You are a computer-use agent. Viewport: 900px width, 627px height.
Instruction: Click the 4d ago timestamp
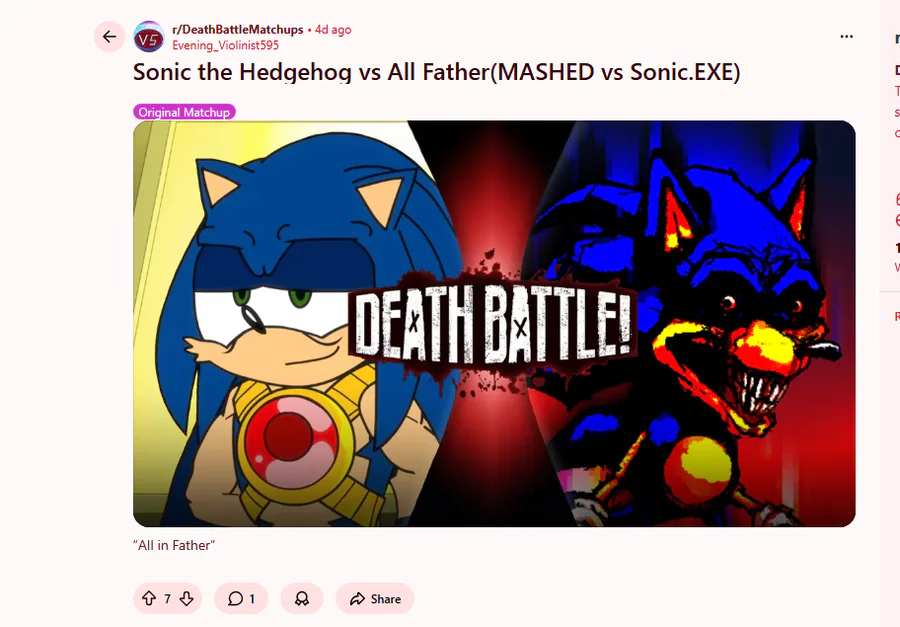pyautogui.click(x=333, y=30)
